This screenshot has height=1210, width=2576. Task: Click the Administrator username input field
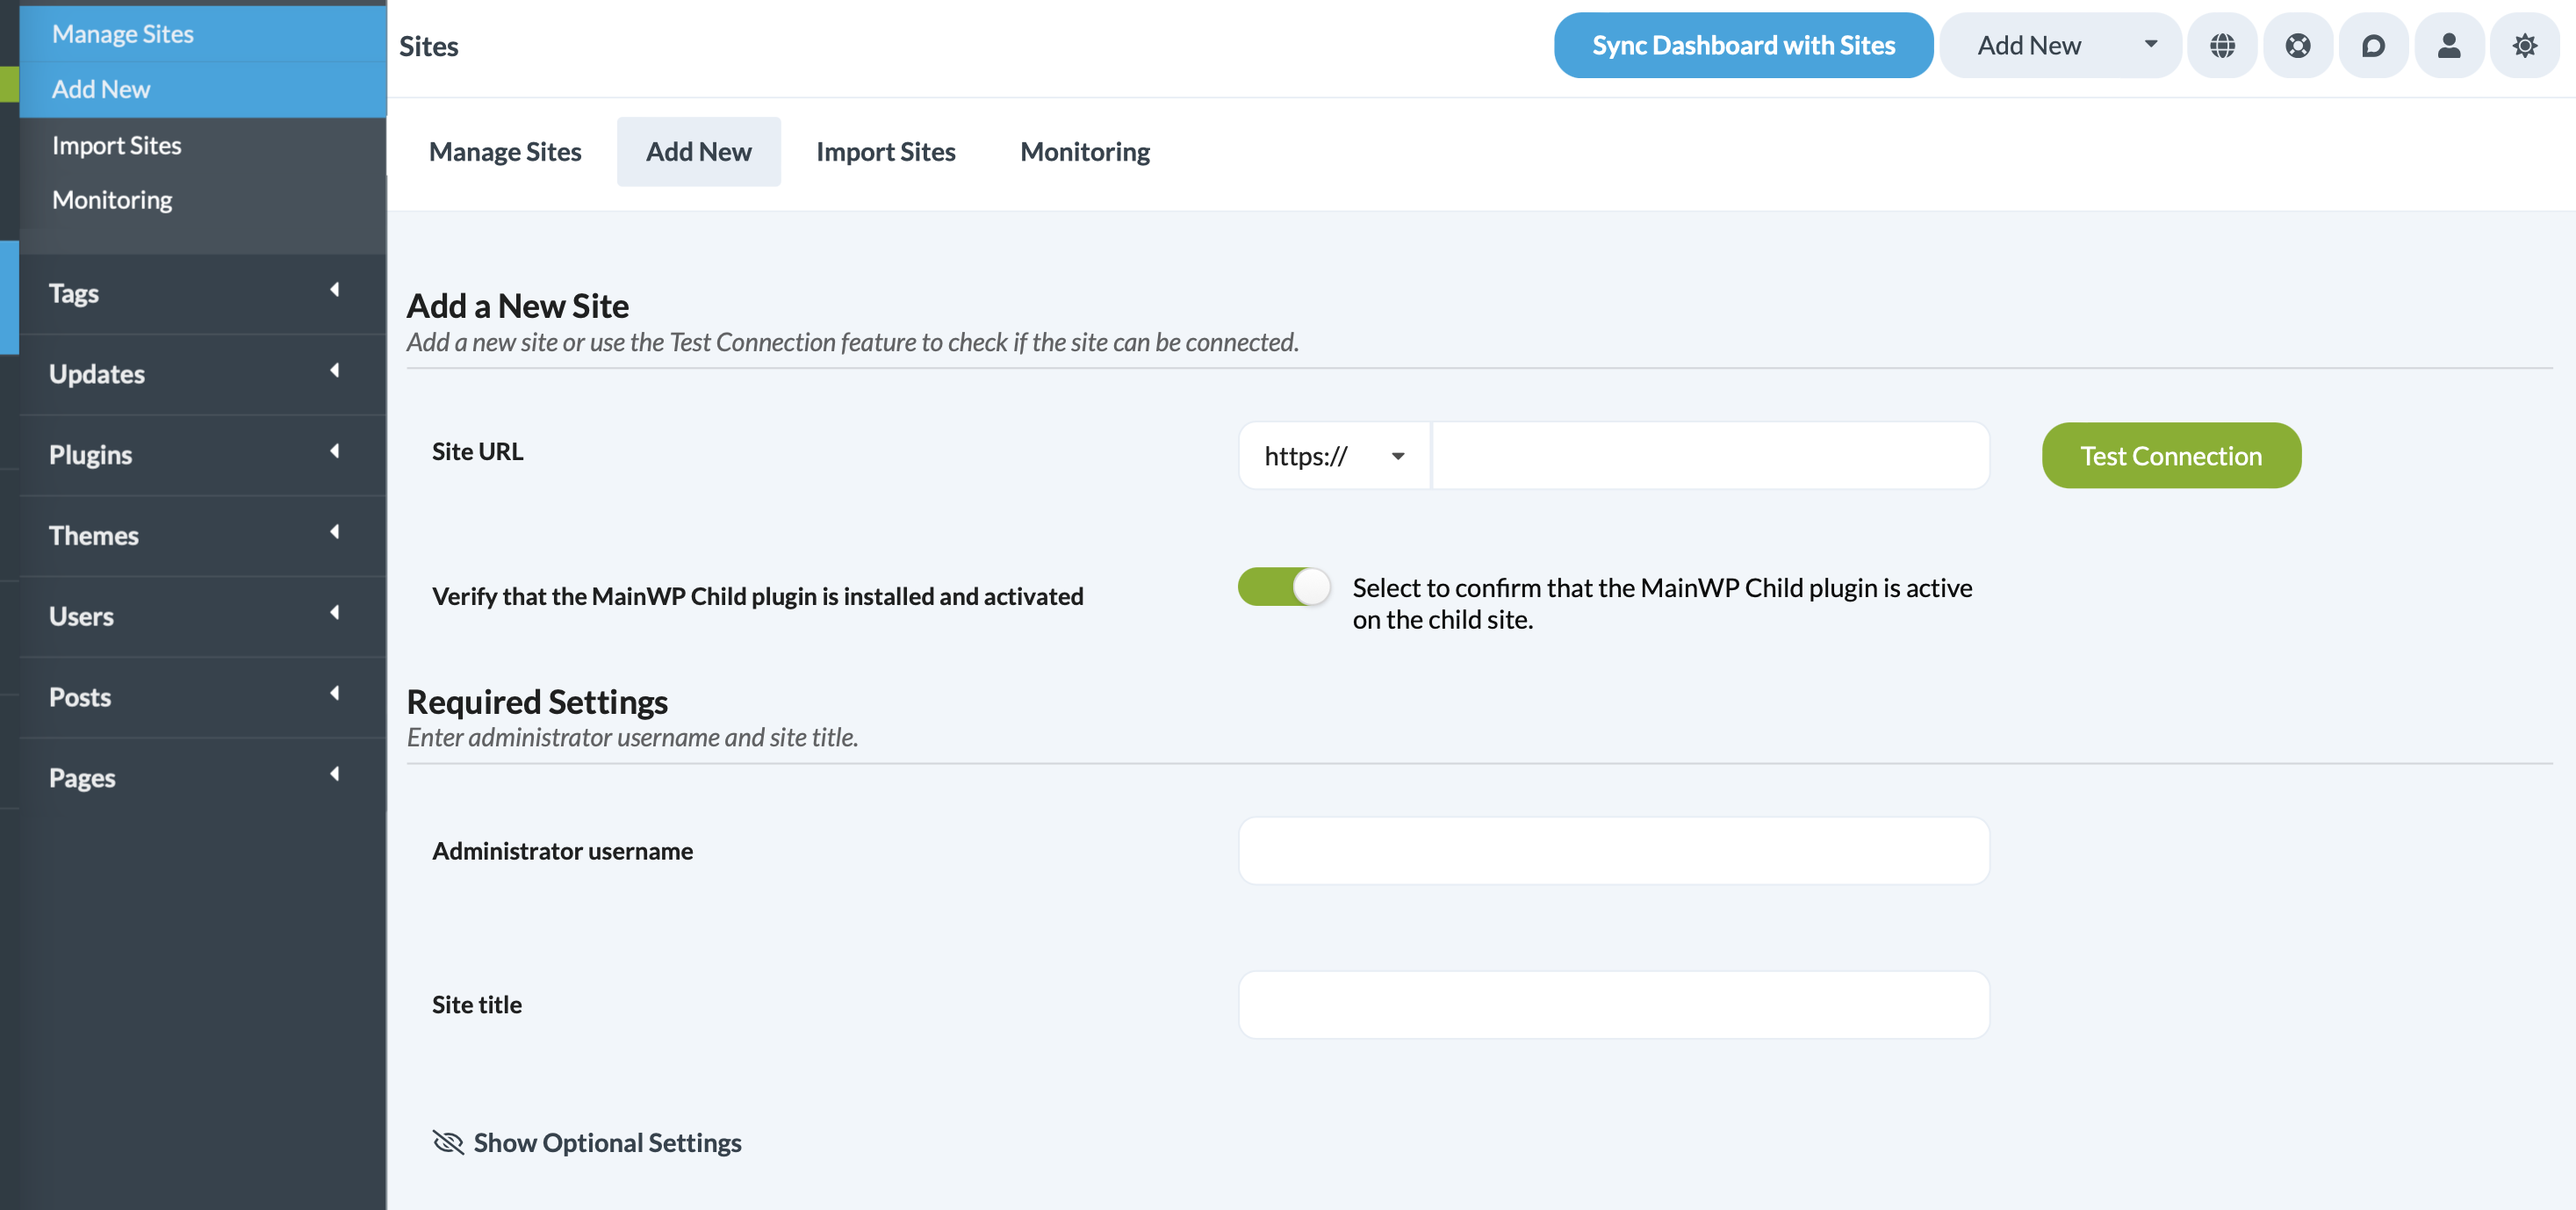click(x=1615, y=850)
